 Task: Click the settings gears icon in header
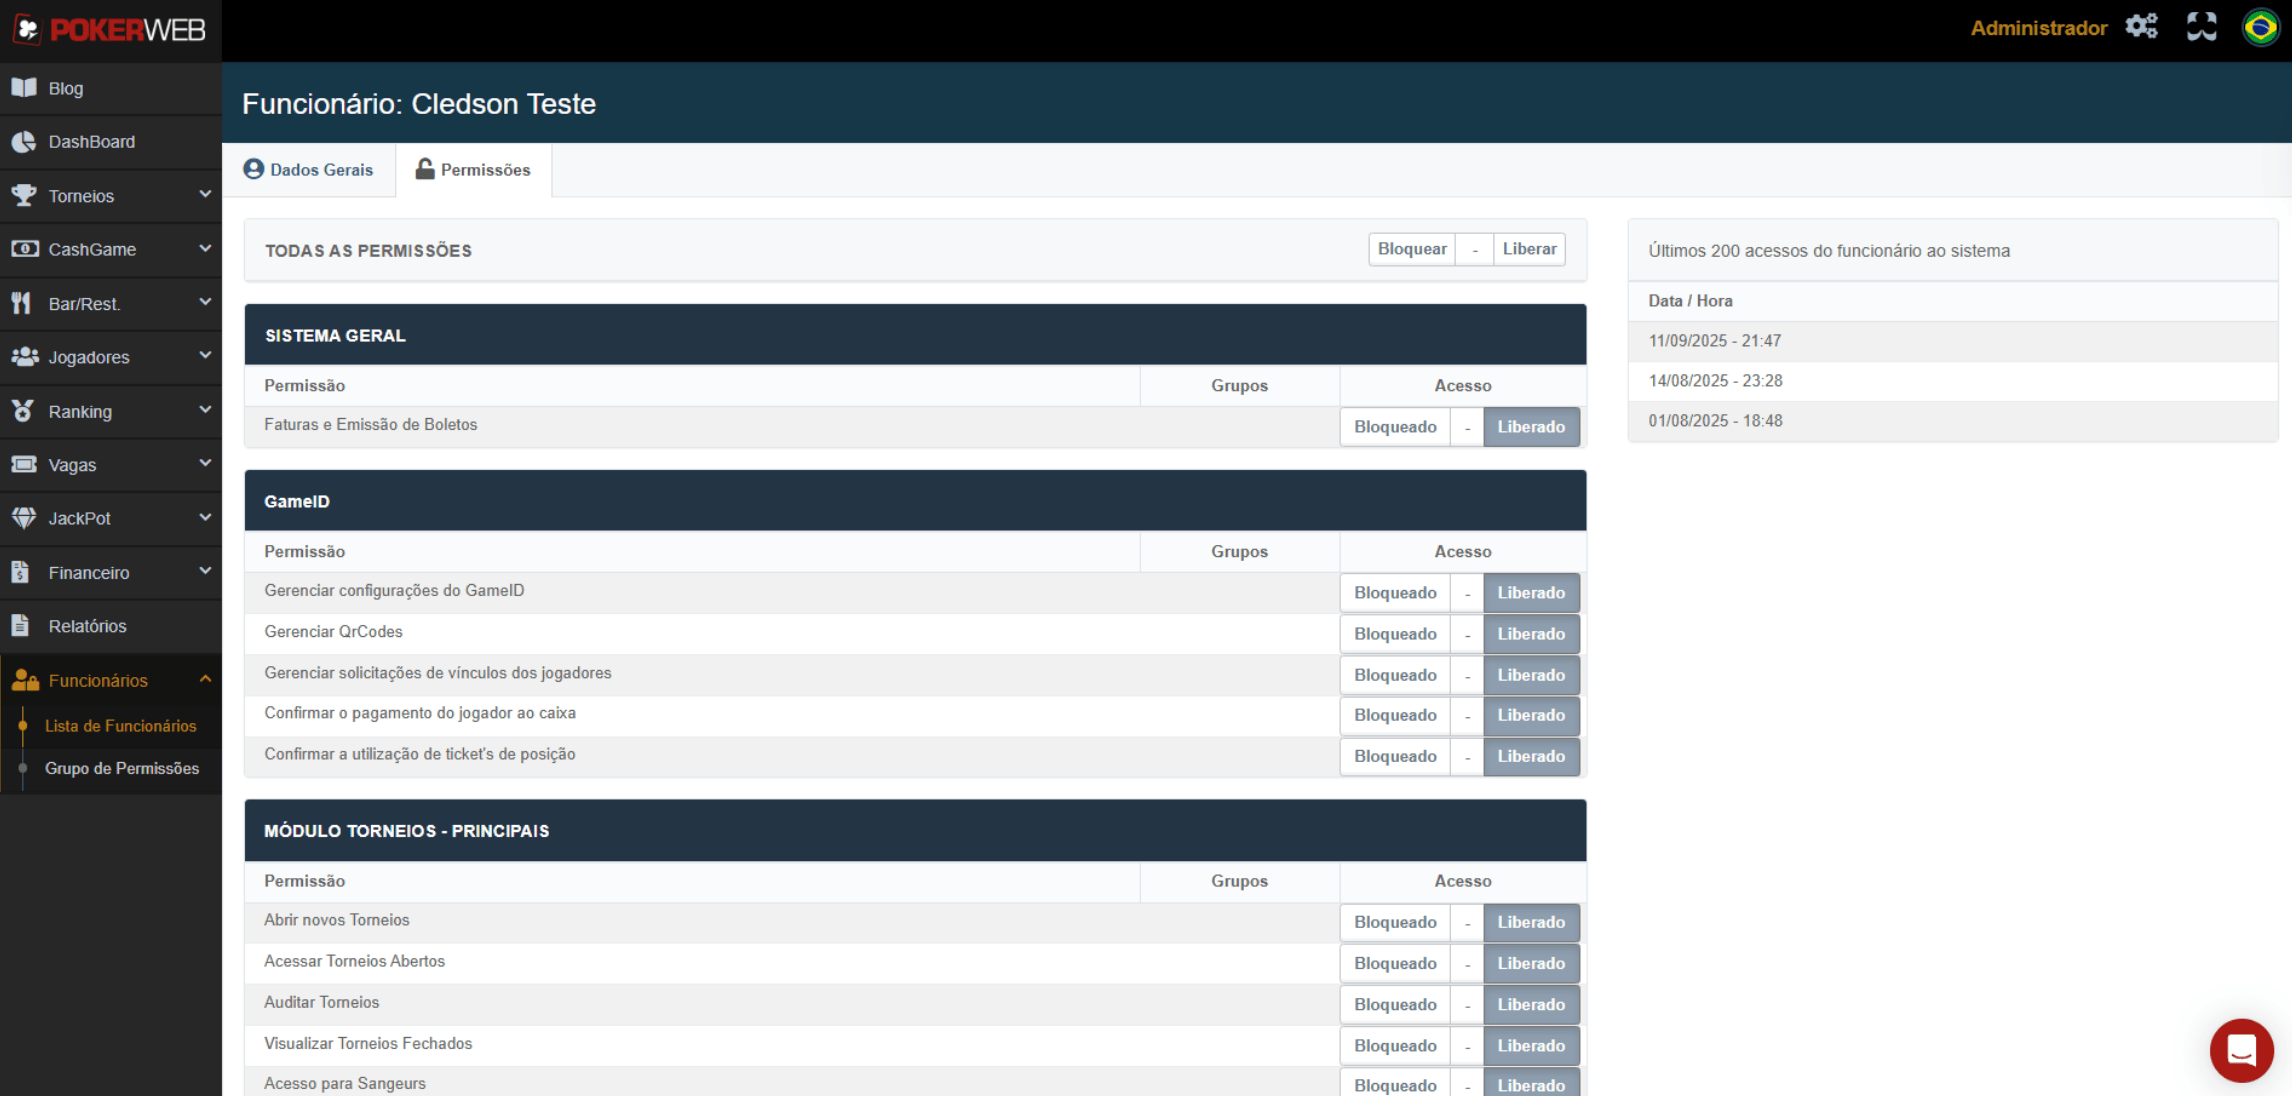click(2141, 27)
